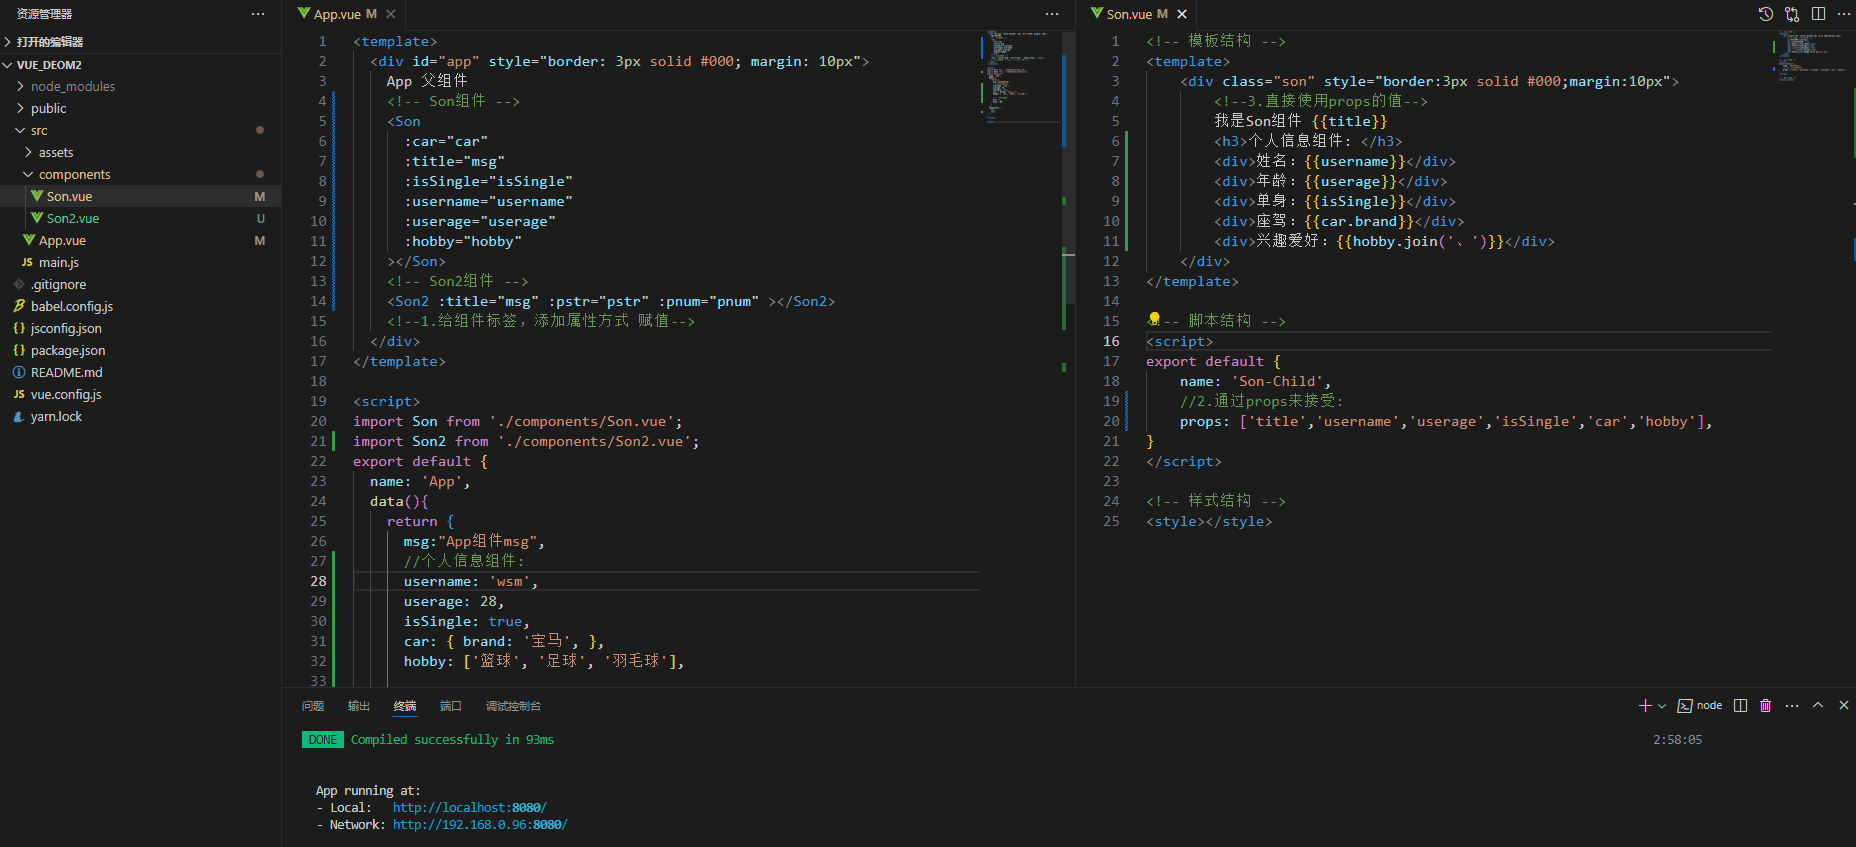Viewport: 1856px width, 847px height.
Task: Expand the assets folder
Action: pyautogui.click(x=140, y=153)
